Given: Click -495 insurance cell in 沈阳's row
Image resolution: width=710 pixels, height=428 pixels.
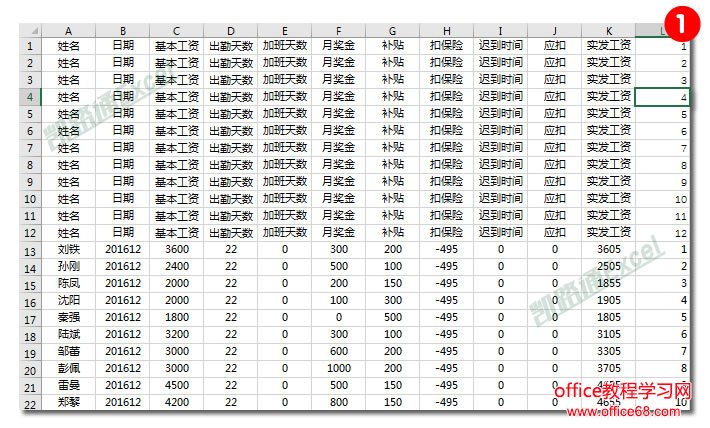Looking at the screenshot, I should point(446,300).
